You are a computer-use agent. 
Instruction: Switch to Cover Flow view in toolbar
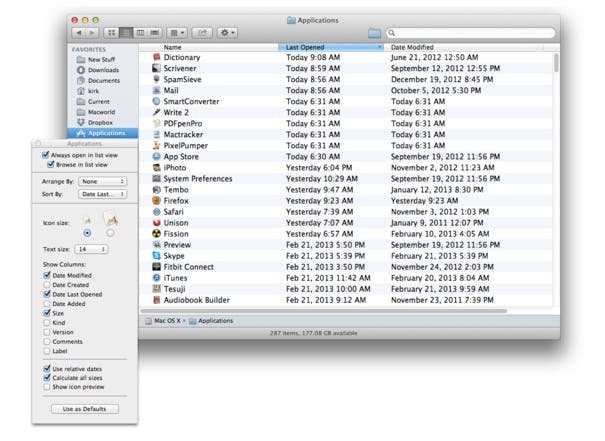155,33
